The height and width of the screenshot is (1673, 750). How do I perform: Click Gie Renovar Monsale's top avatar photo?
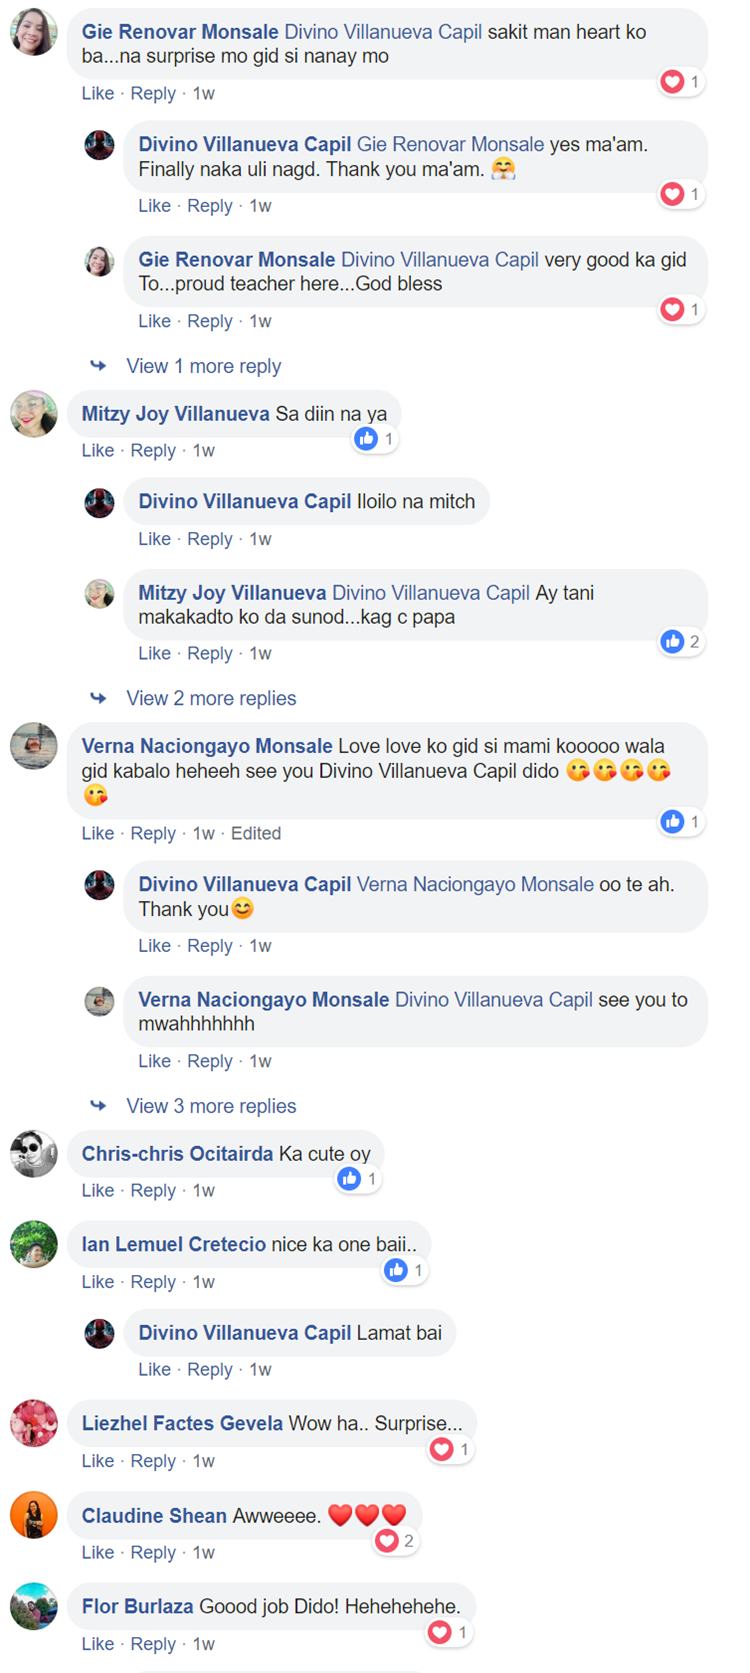tap(34, 32)
